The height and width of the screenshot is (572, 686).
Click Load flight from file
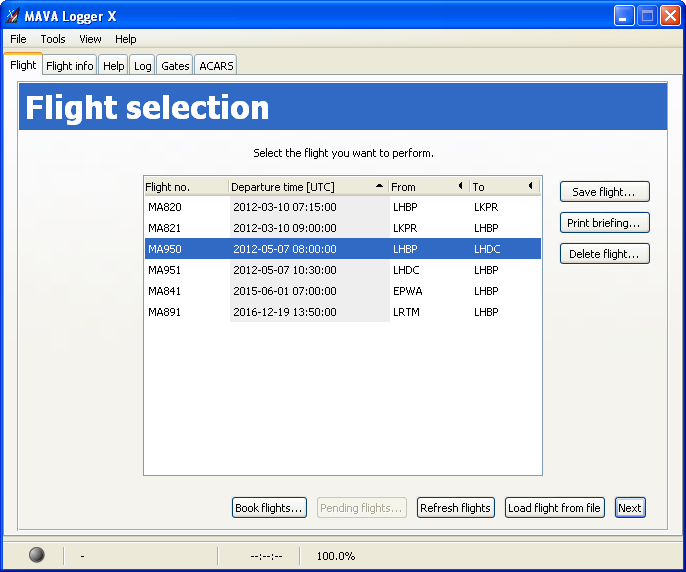pos(554,508)
